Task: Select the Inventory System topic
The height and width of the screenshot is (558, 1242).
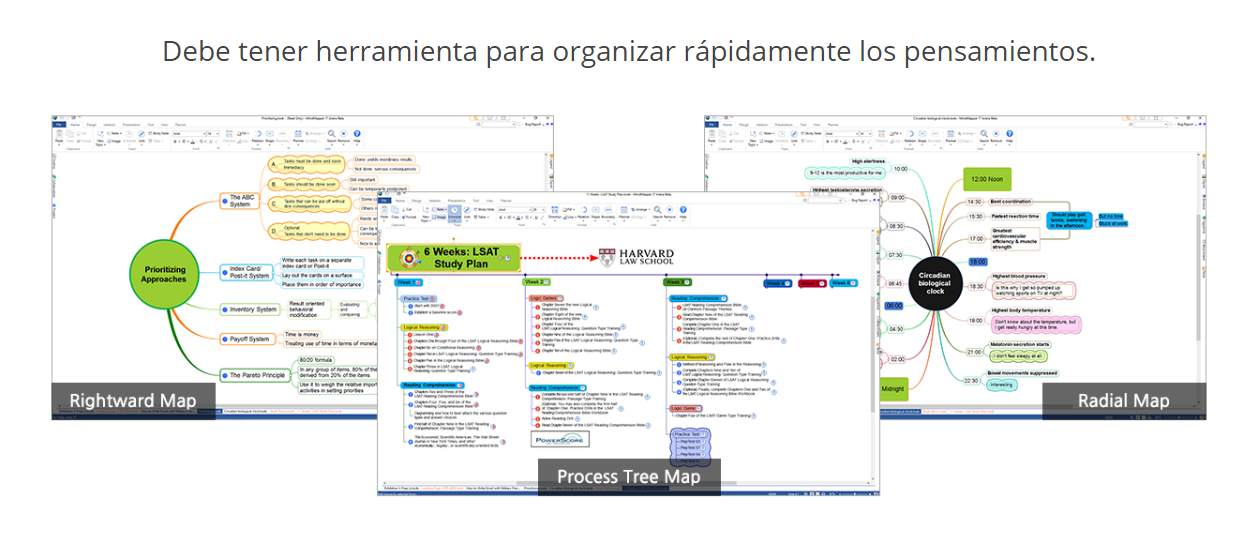Action: pos(249,309)
